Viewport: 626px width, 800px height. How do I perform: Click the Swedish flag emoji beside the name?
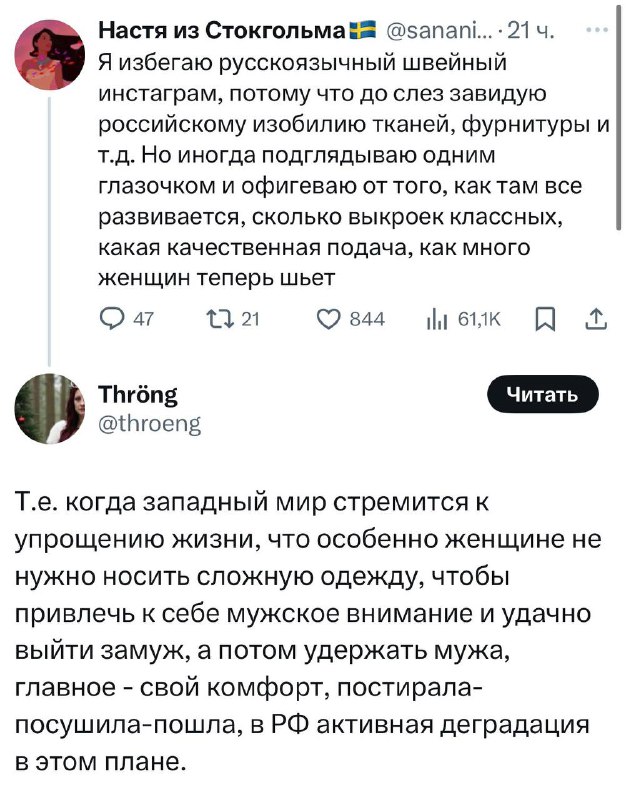click(364, 30)
